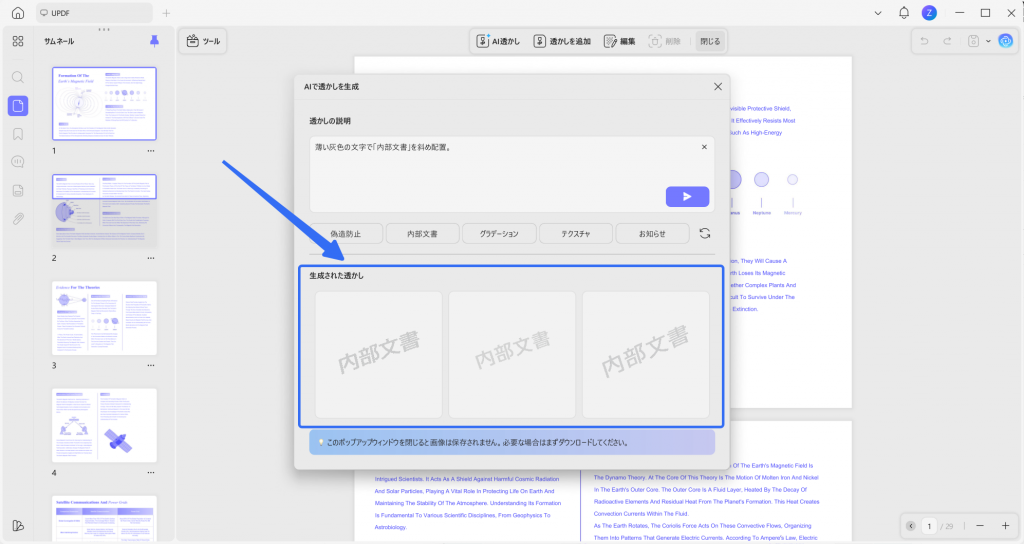1024x544 pixels.
Task: Open a new tab with the plus icon
Action: (x=166, y=13)
